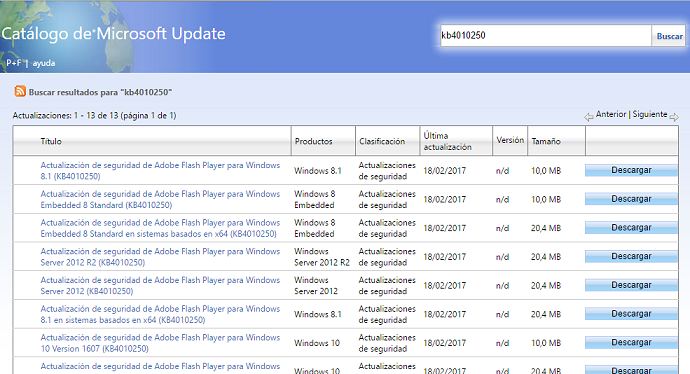The width and height of the screenshot is (690, 374).
Task: Open the Windows Server 2012 (KB4010250) update title
Action: click(160, 285)
